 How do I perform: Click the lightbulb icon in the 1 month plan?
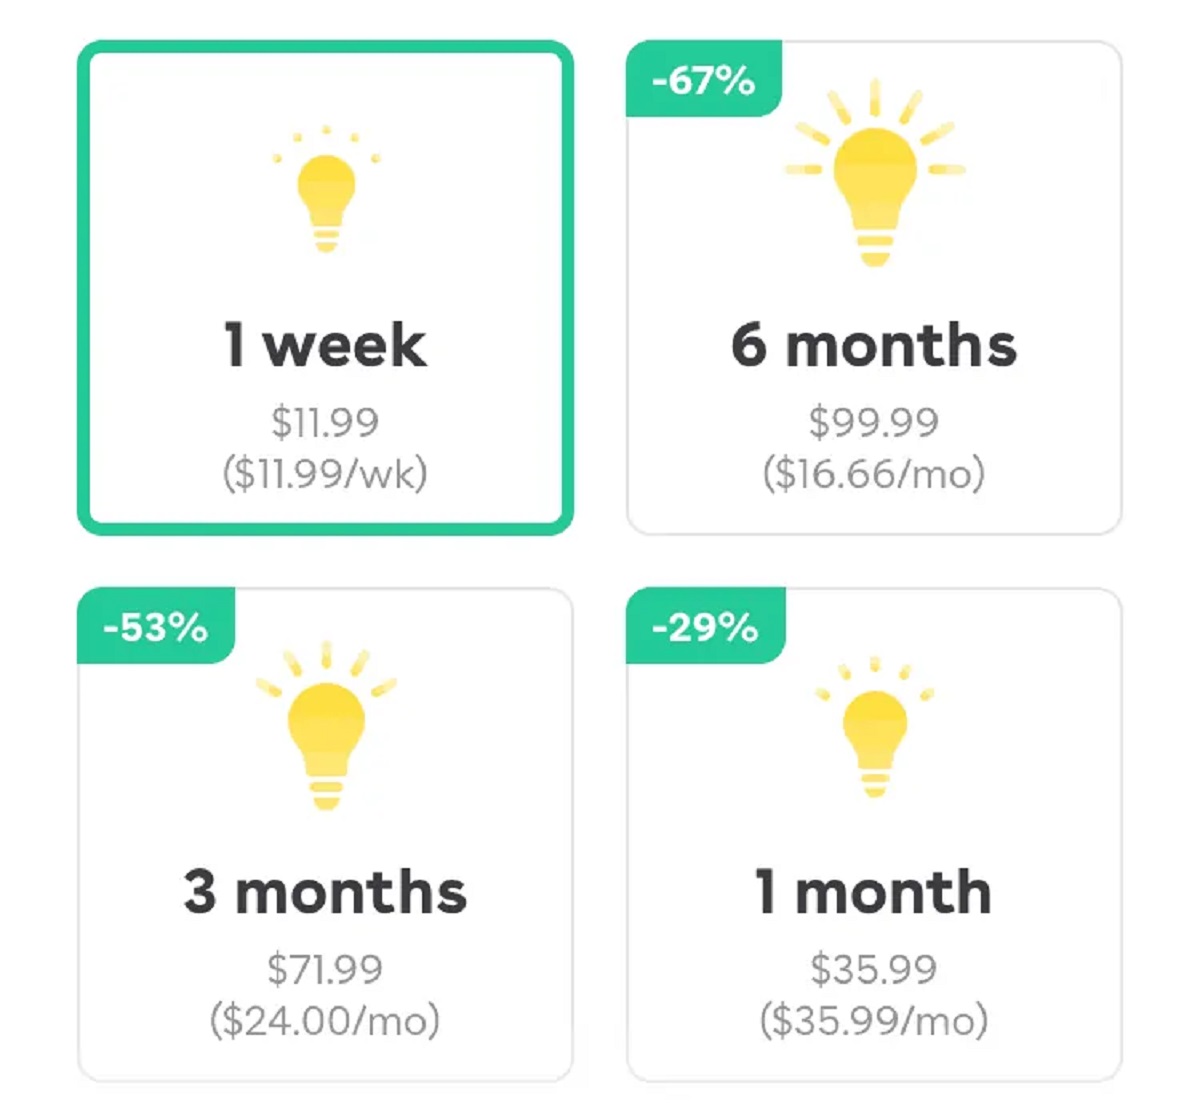875,736
